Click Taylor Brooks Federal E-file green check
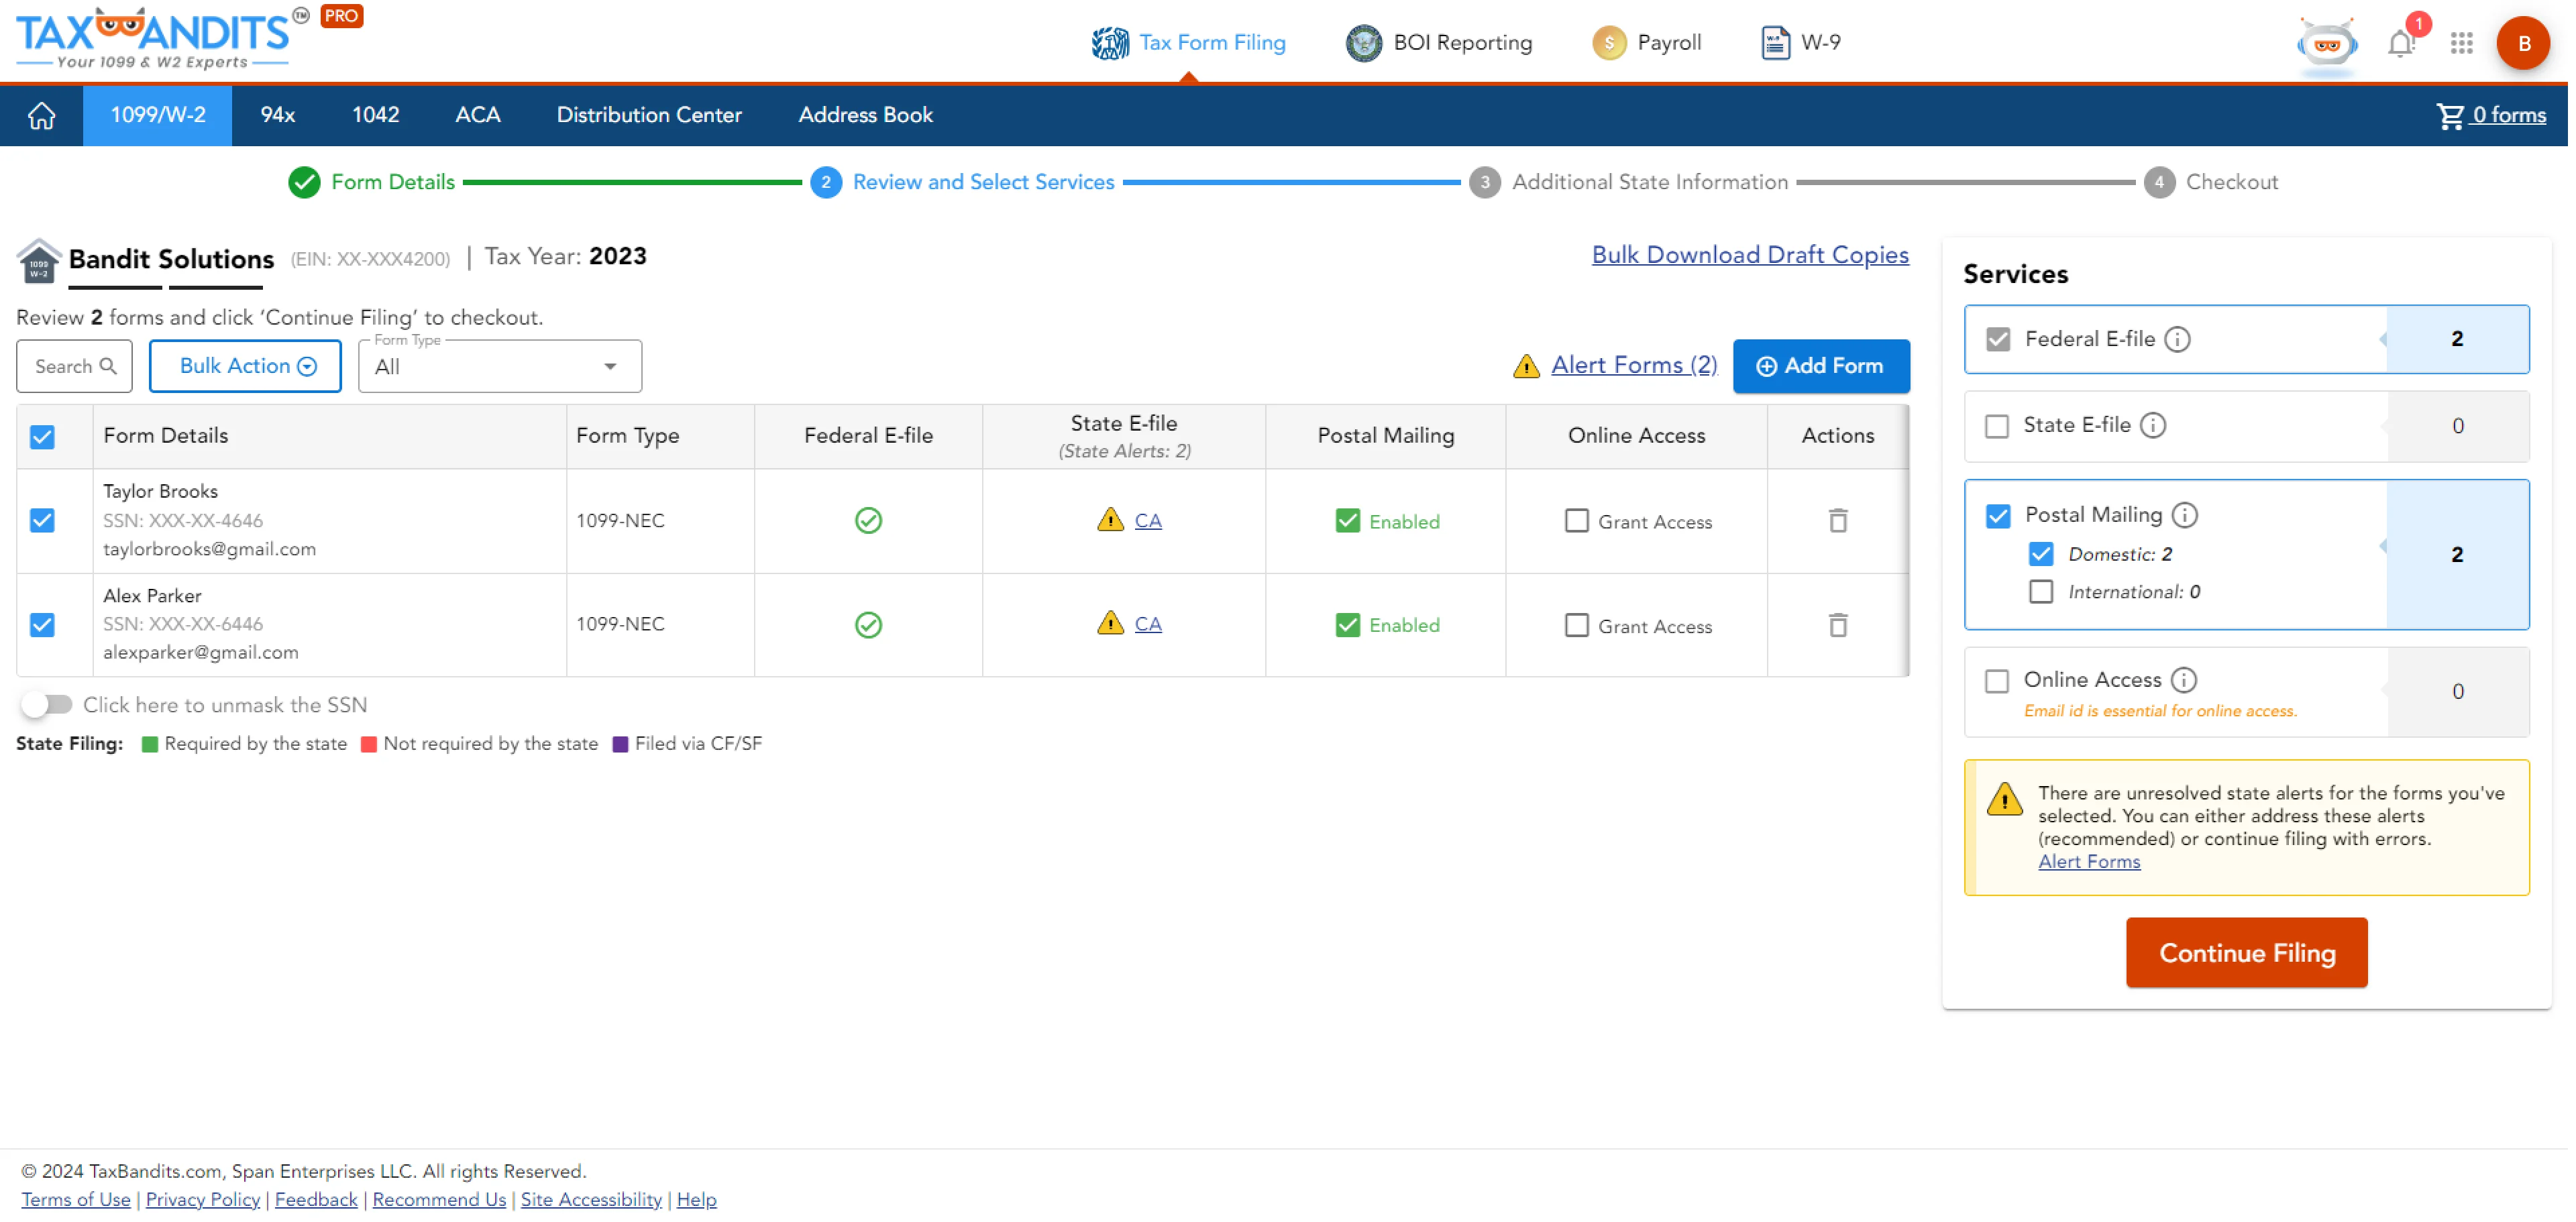Screen dimensions: 2576x1222 [x=868, y=521]
